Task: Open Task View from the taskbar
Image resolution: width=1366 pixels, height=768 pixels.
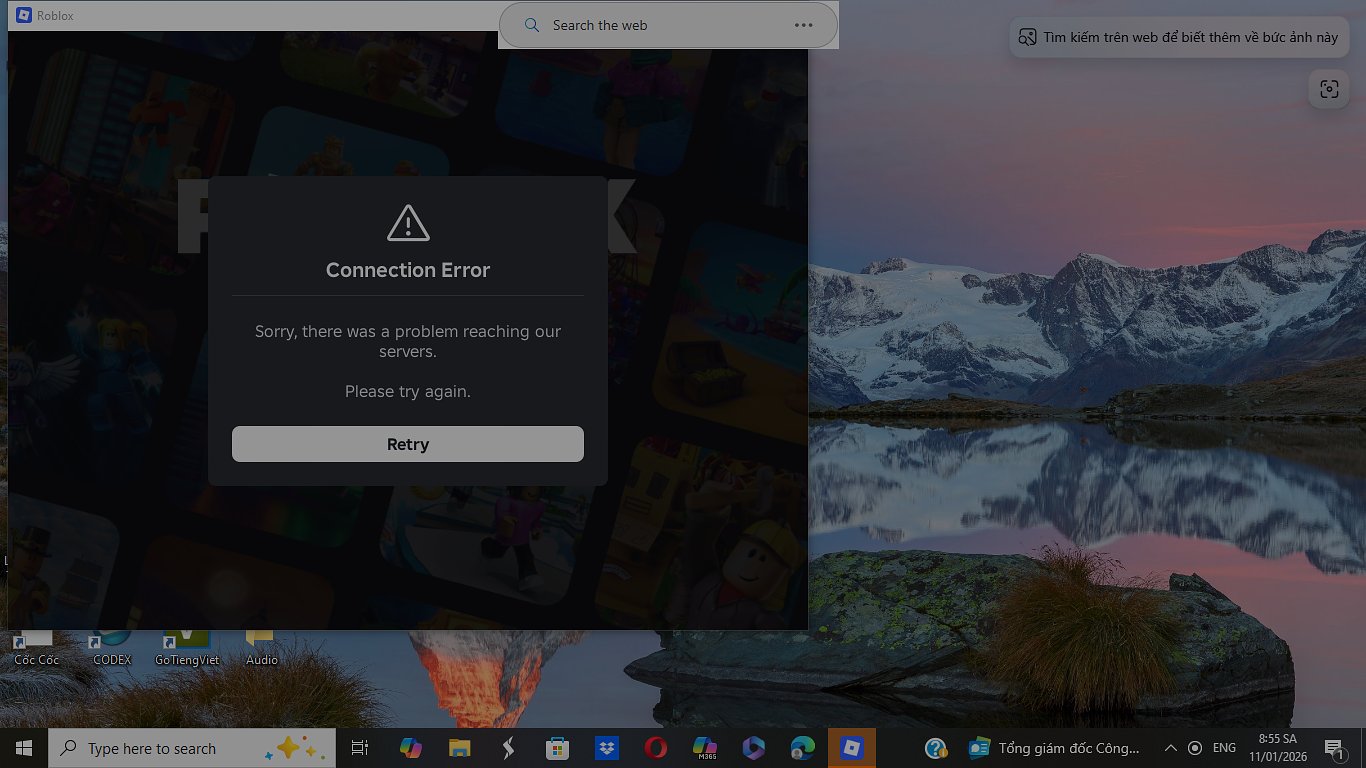Action: tap(360, 748)
